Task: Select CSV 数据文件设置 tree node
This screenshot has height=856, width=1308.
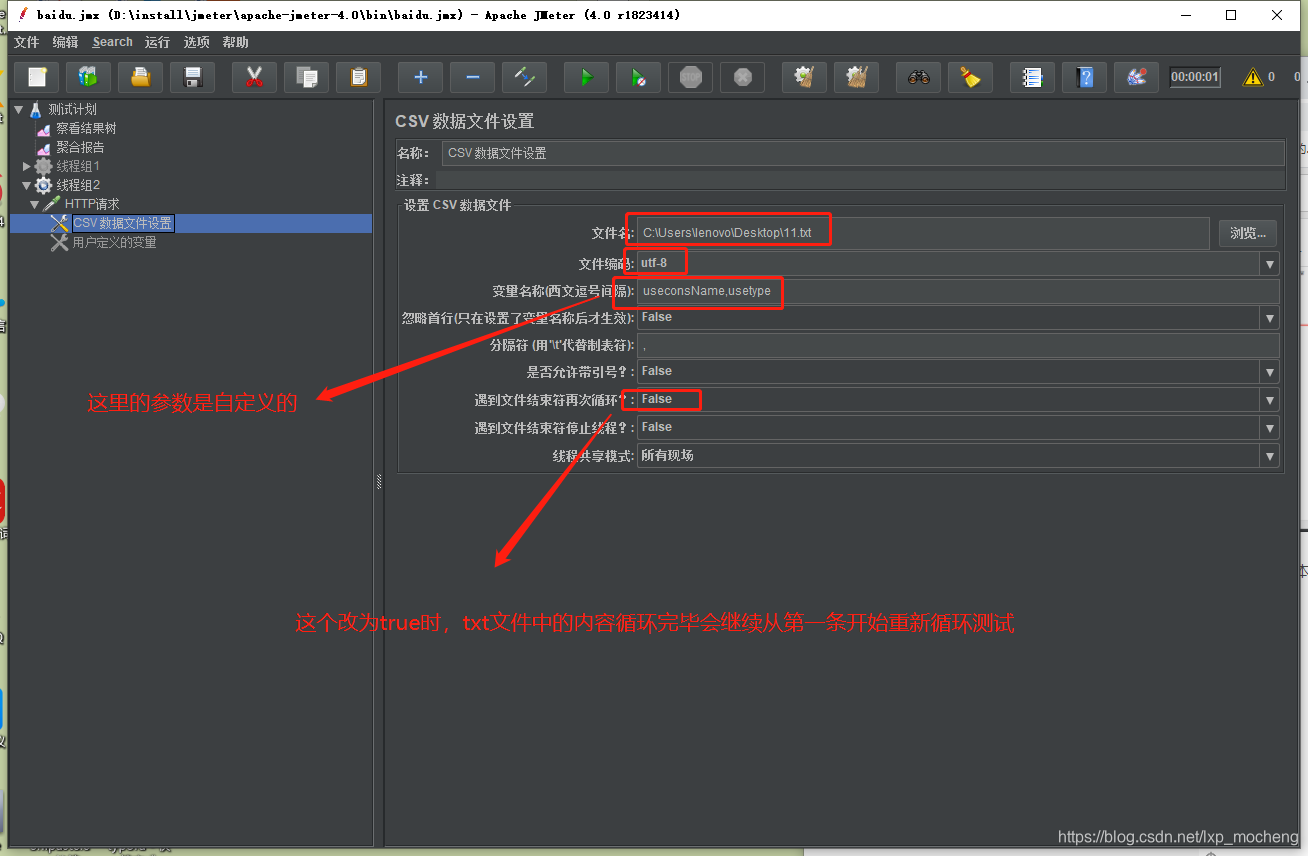Action: [123, 223]
